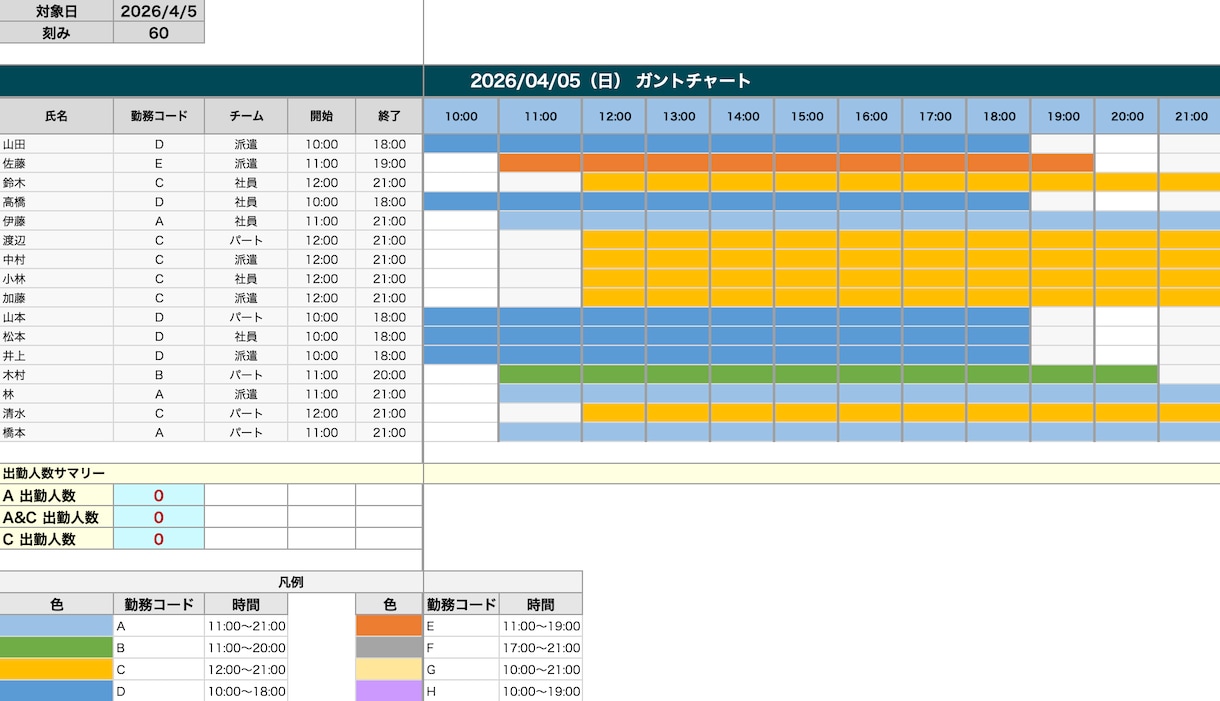Select the target date cell 2026/4/5

click(x=159, y=12)
